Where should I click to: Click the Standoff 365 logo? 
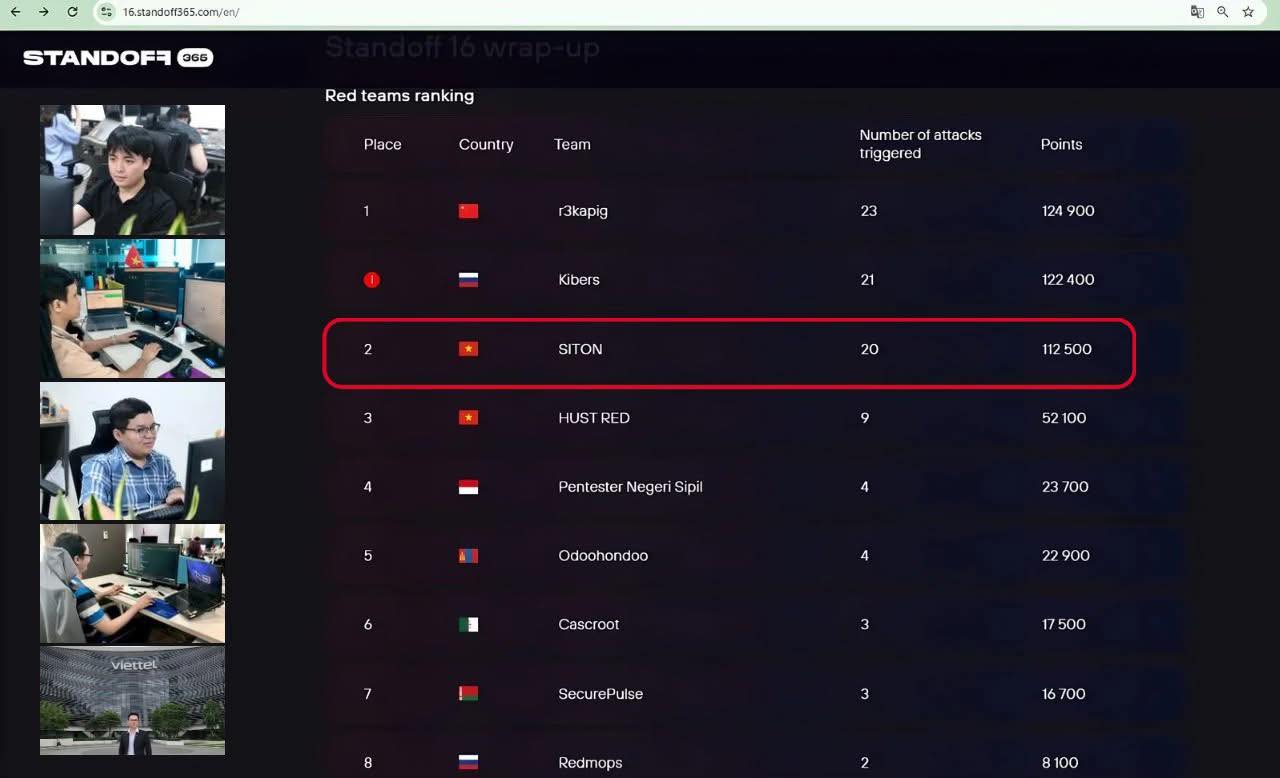coord(118,58)
